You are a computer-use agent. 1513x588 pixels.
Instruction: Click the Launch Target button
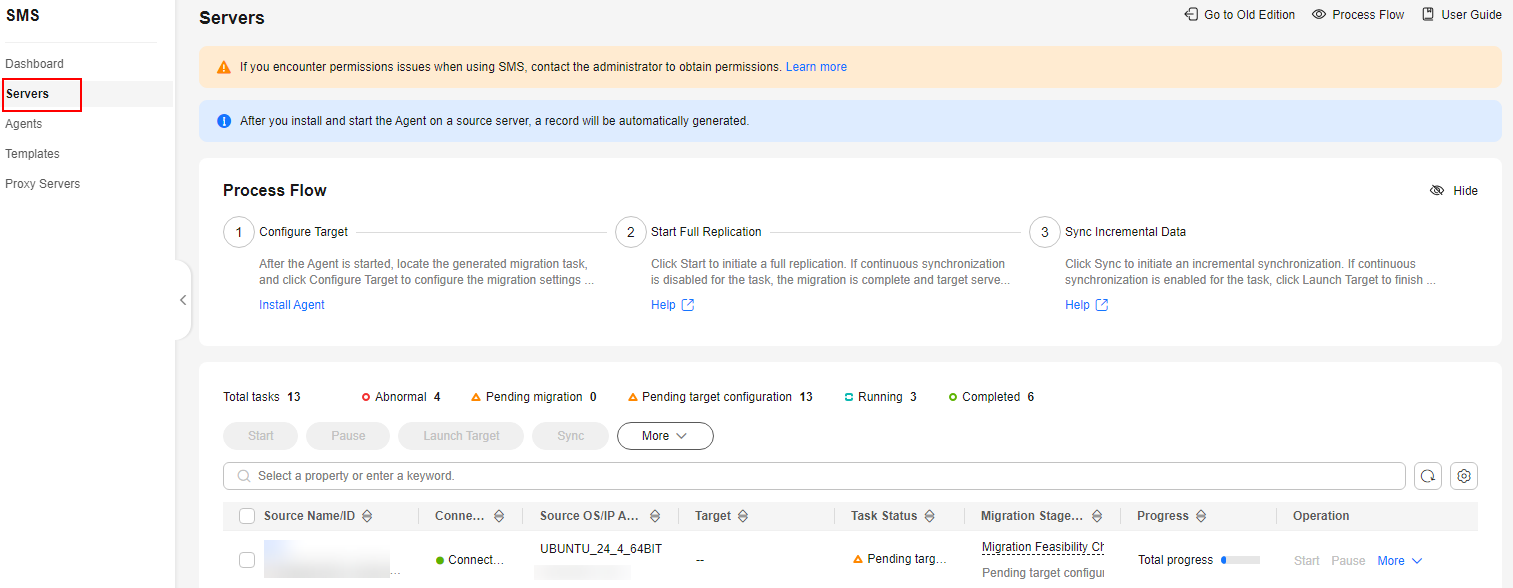[461, 436]
